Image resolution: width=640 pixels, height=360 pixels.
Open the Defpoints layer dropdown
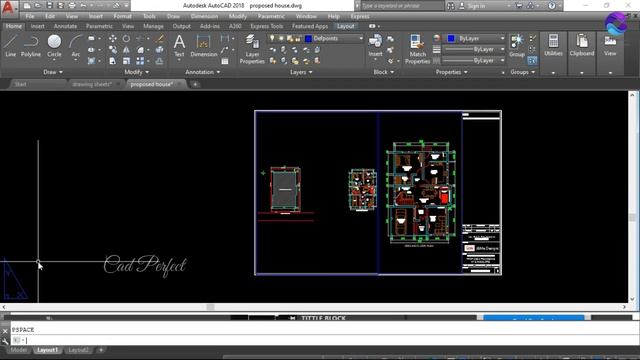tap(361, 38)
